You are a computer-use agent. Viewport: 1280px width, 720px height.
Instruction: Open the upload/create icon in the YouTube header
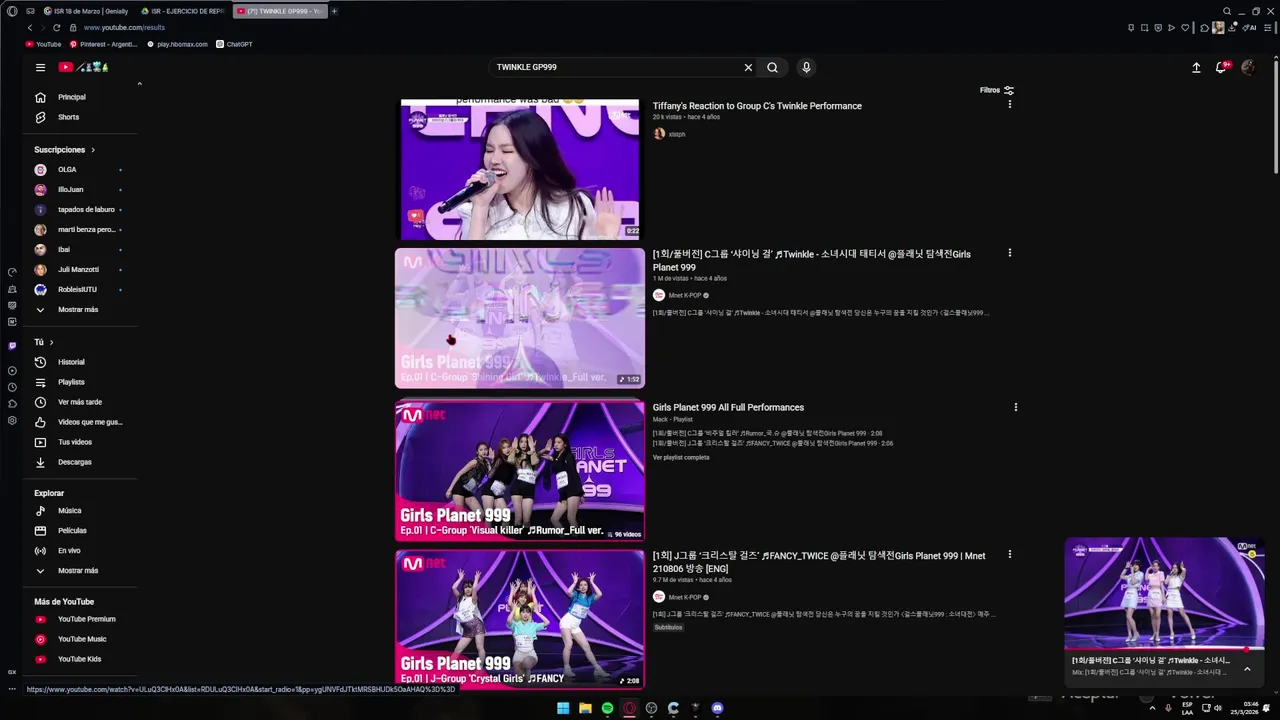[1196, 67]
